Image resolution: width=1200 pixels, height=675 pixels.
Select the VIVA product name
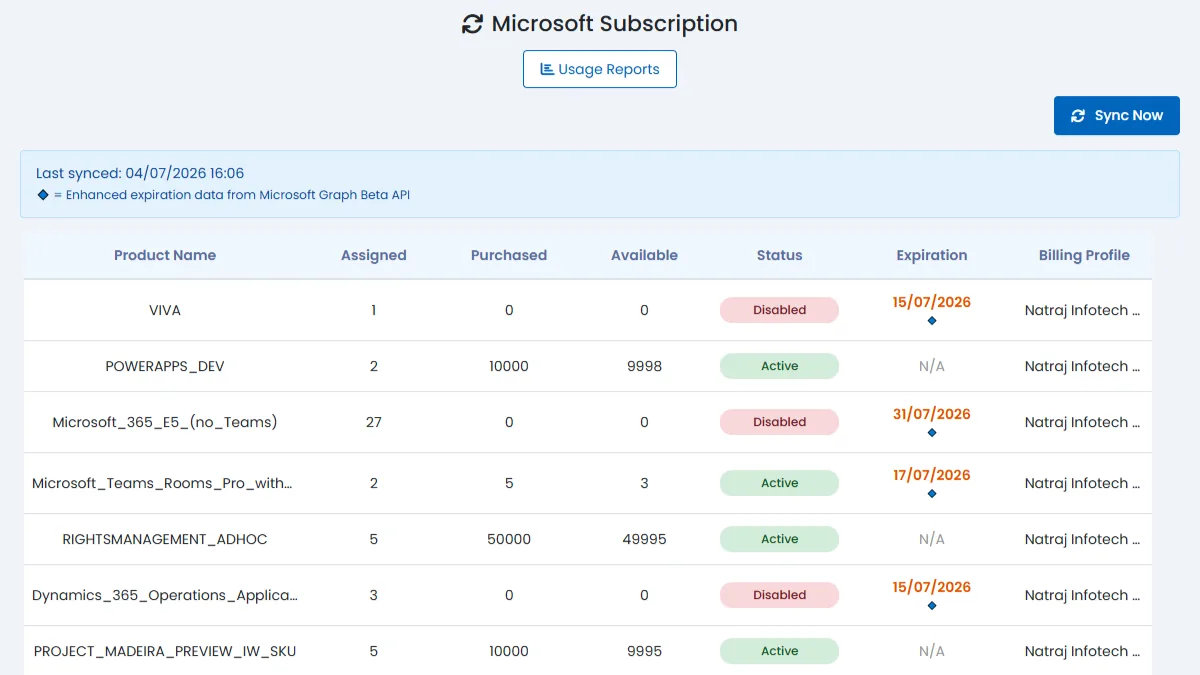(165, 310)
